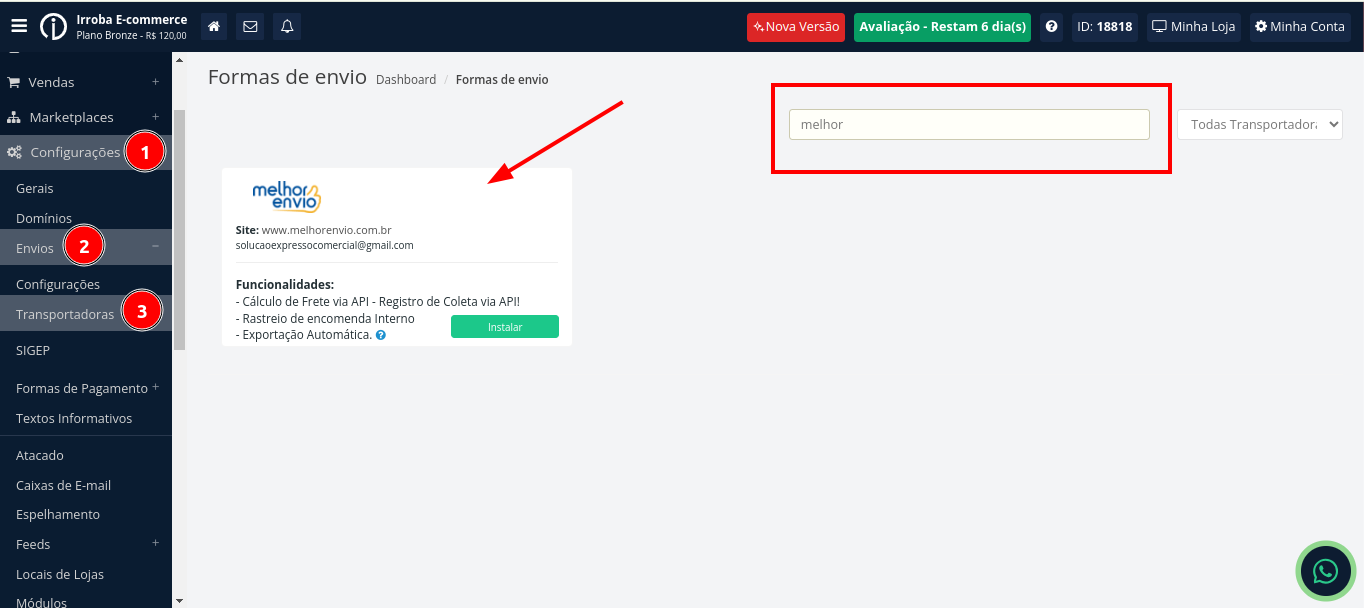Click the www.melhorenvio.com.br site text
The width and height of the screenshot is (1364, 608).
tap(326, 230)
